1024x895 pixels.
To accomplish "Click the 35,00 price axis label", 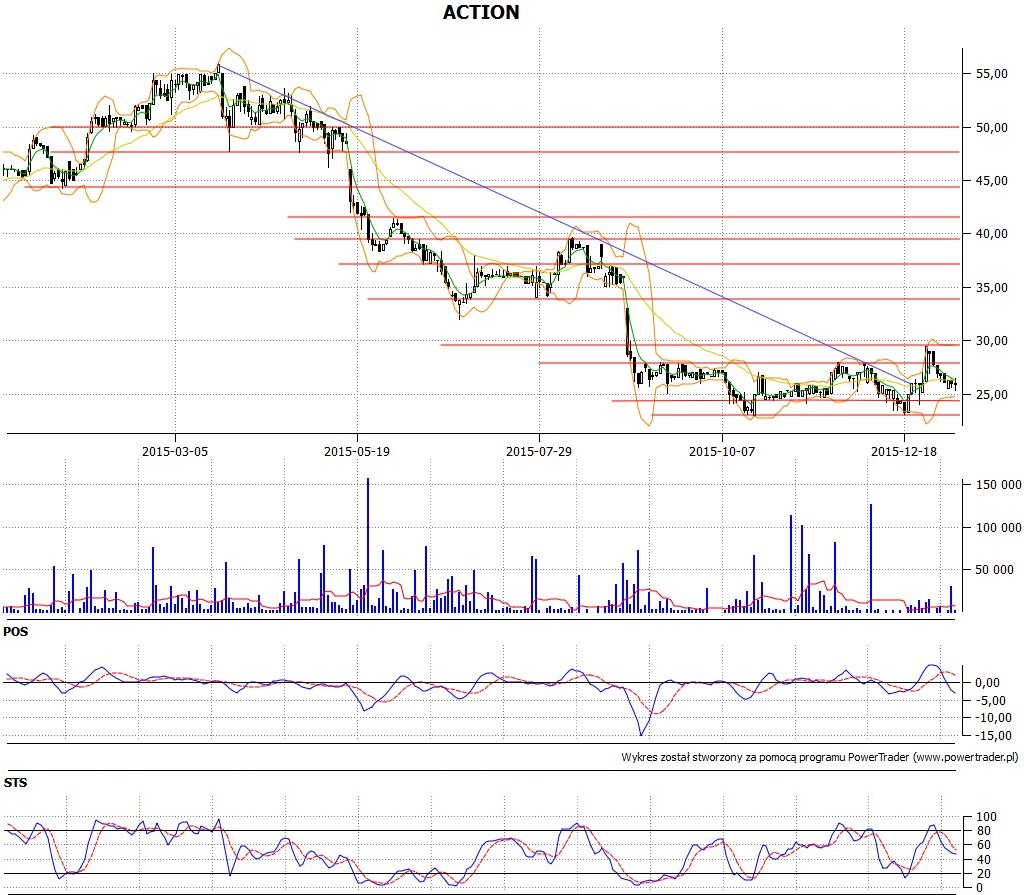I will [992, 287].
